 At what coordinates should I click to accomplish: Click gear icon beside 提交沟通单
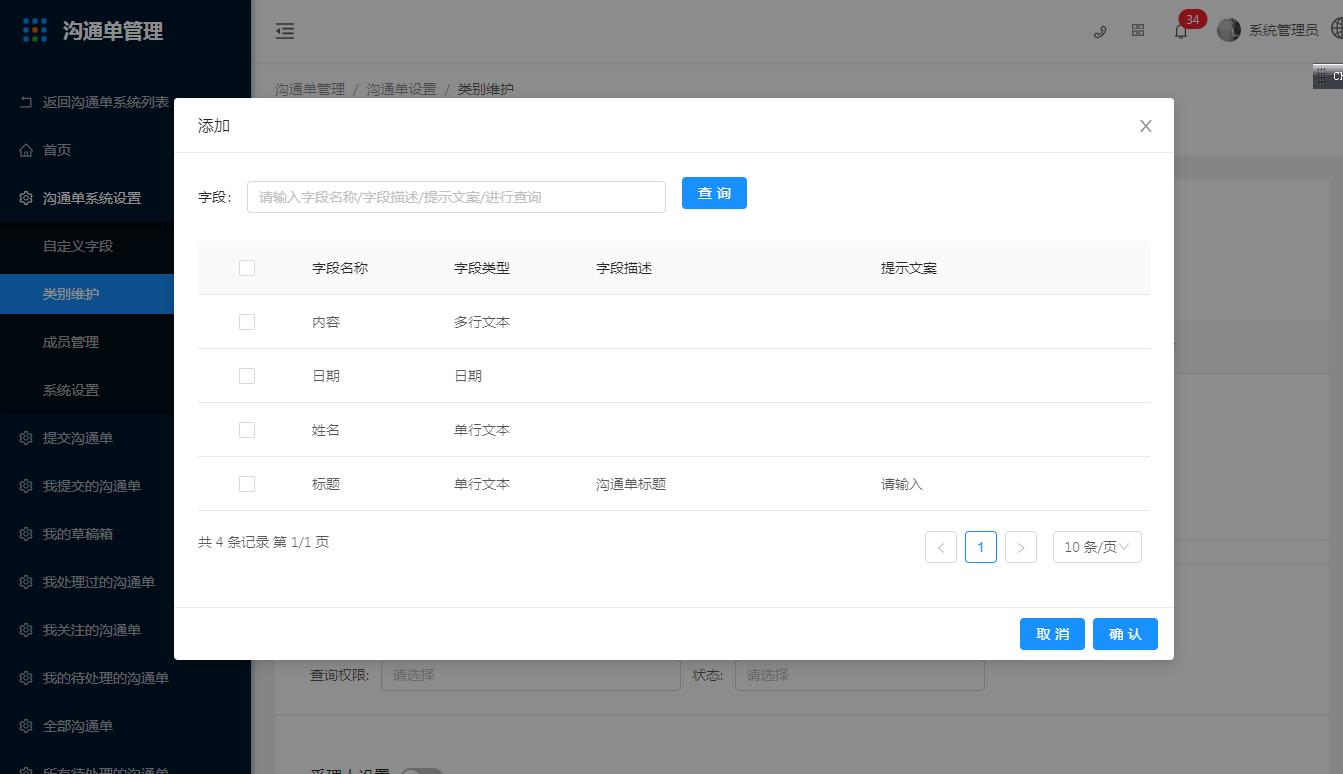[x=26, y=438]
